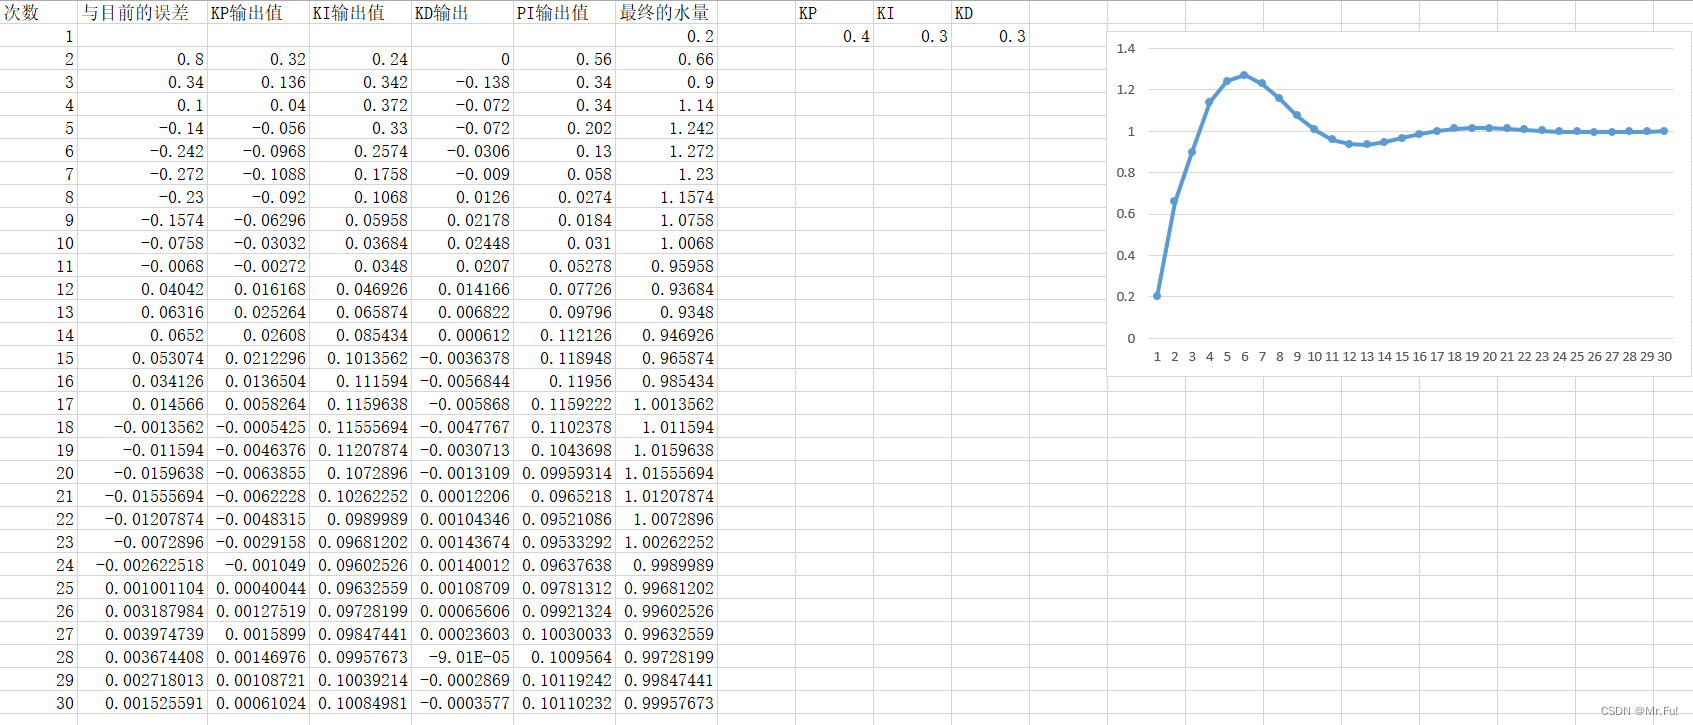This screenshot has width=1693, height=725.
Task: Click the 0.3 value under KD
Action: [990, 36]
